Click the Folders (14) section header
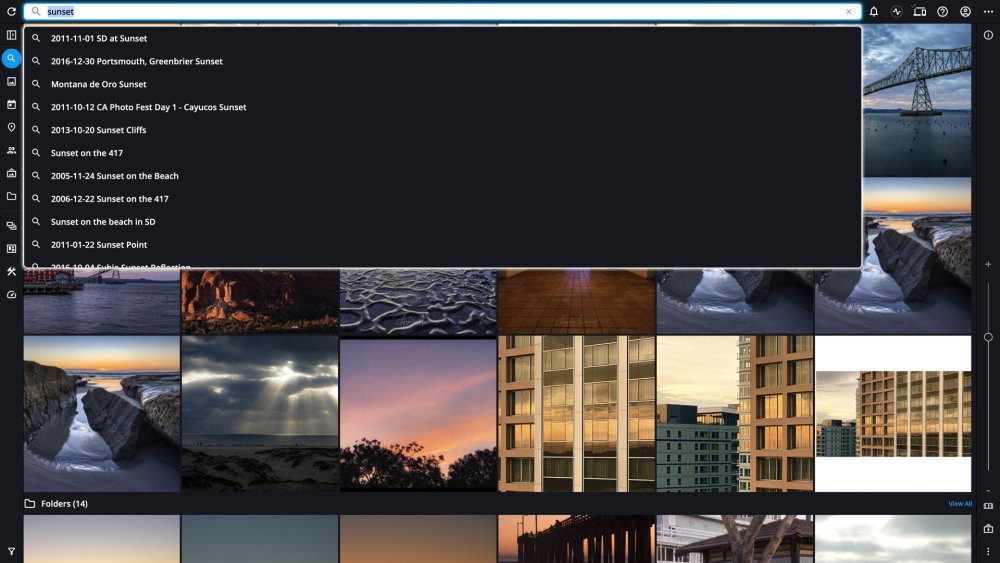This screenshot has width=1000, height=563. click(x=64, y=504)
